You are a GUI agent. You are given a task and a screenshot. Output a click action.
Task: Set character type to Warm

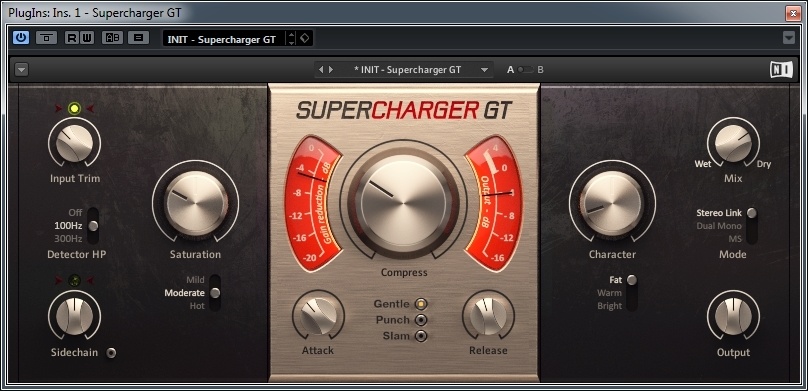pyautogui.click(x=609, y=293)
